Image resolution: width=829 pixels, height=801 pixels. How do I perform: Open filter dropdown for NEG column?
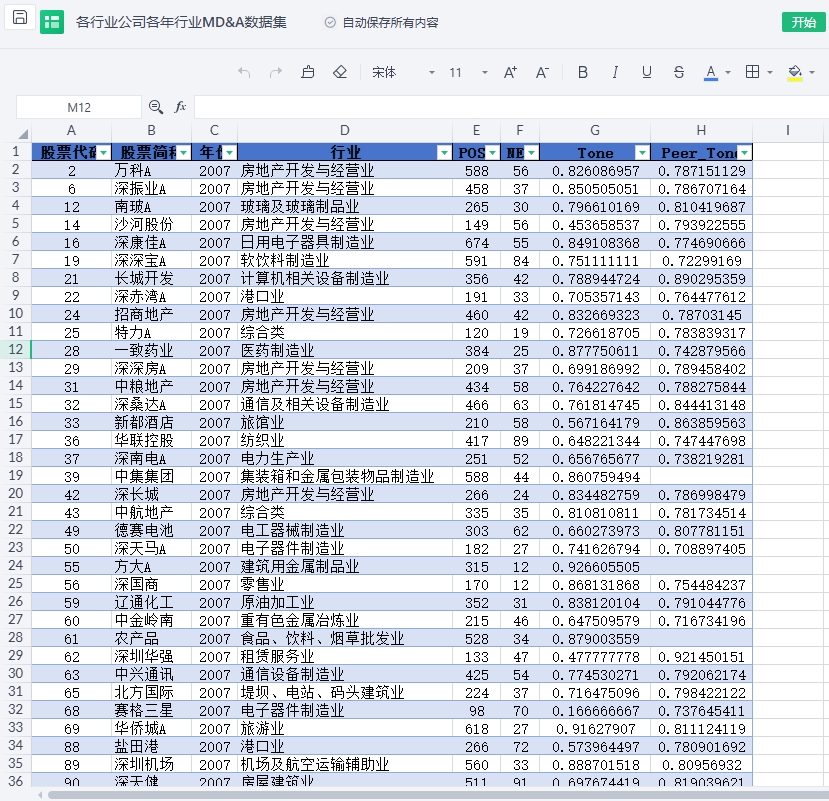[x=531, y=153]
